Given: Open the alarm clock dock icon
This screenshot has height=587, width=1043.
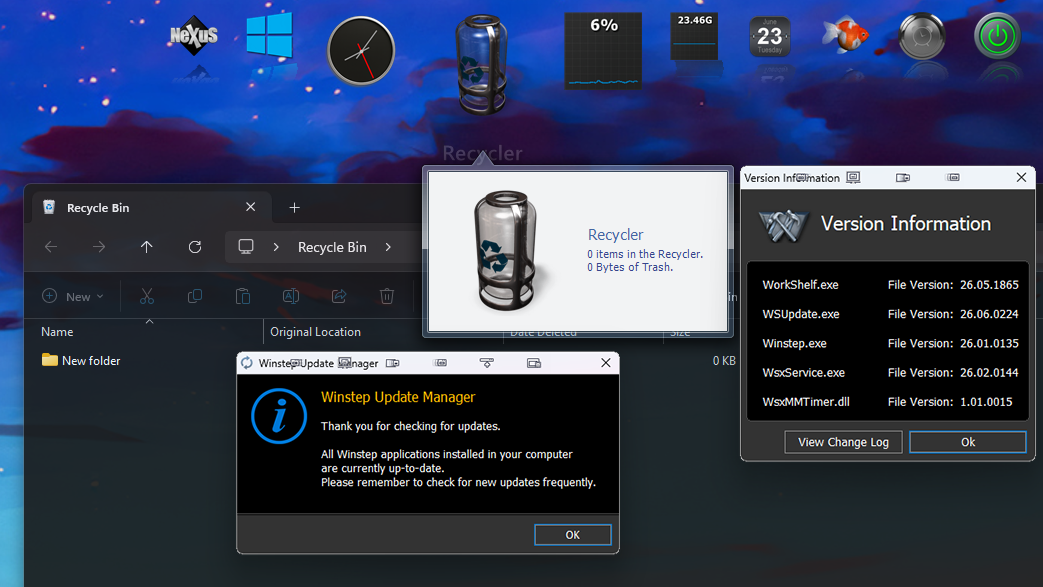Looking at the screenshot, I should tap(921, 36).
